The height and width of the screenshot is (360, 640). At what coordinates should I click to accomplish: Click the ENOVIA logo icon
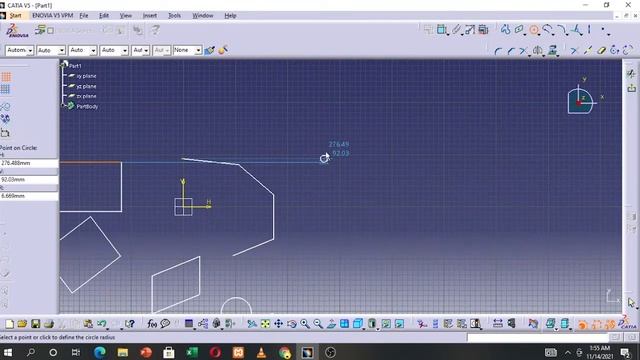pyautogui.click(x=17, y=31)
